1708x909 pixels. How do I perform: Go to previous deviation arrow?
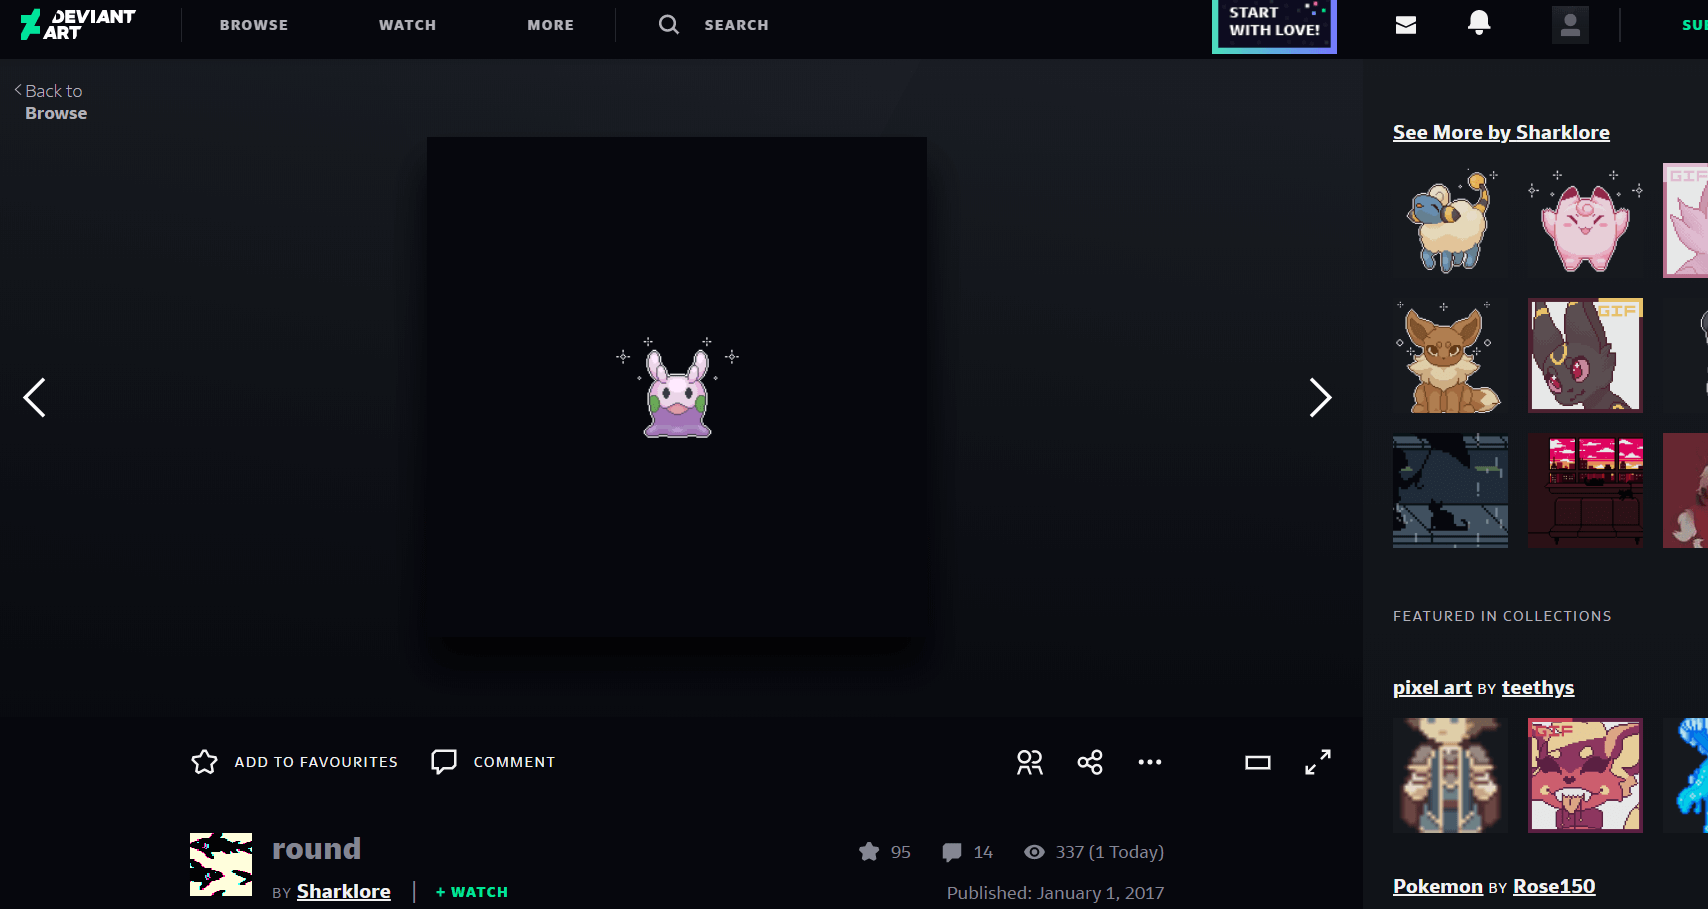(x=34, y=398)
